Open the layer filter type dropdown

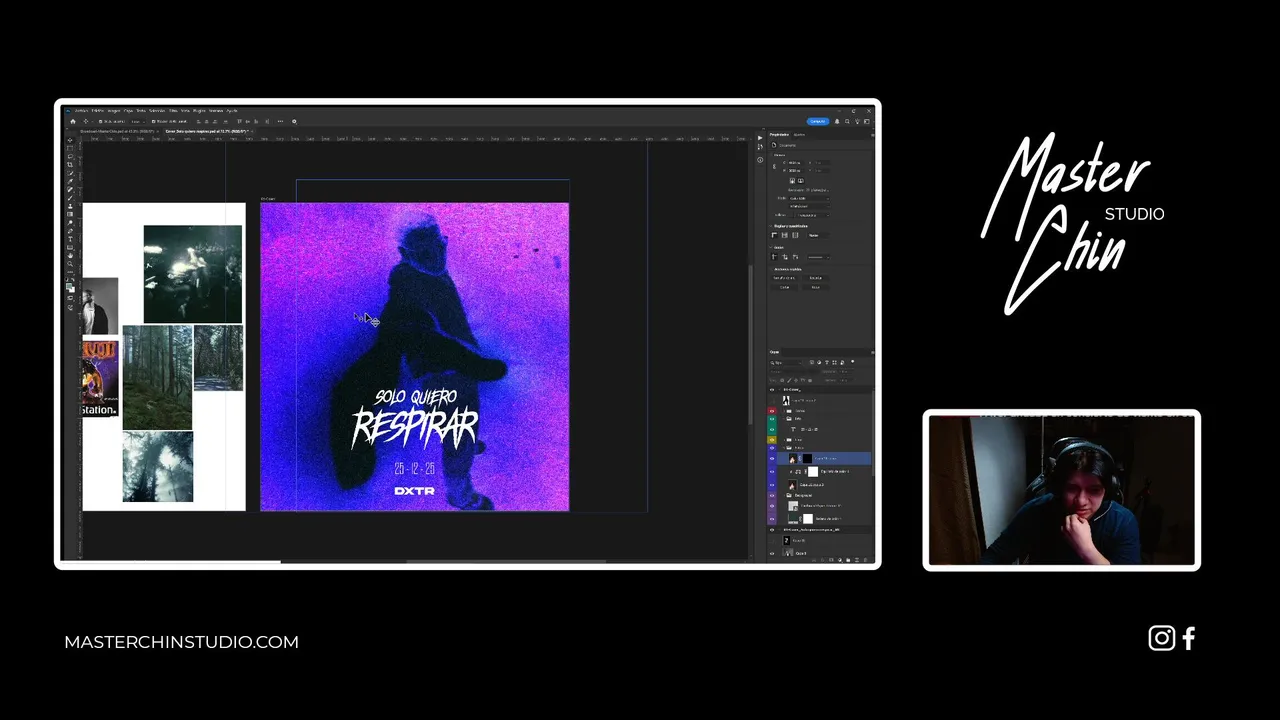(x=785, y=363)
